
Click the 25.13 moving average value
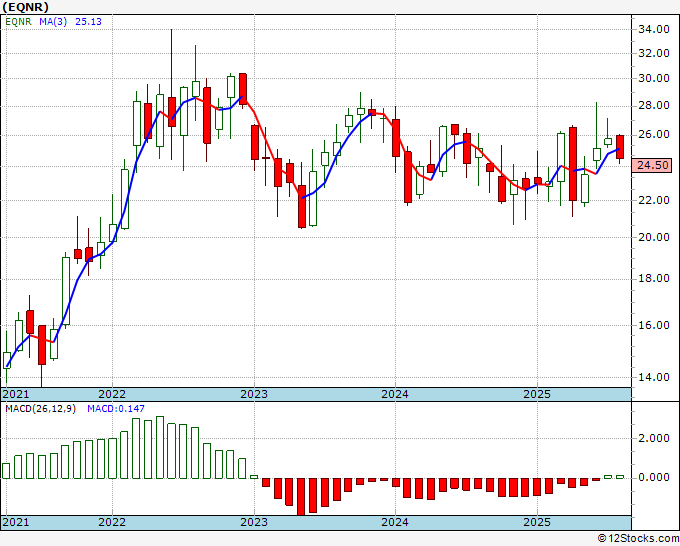(x=88, y=22)
